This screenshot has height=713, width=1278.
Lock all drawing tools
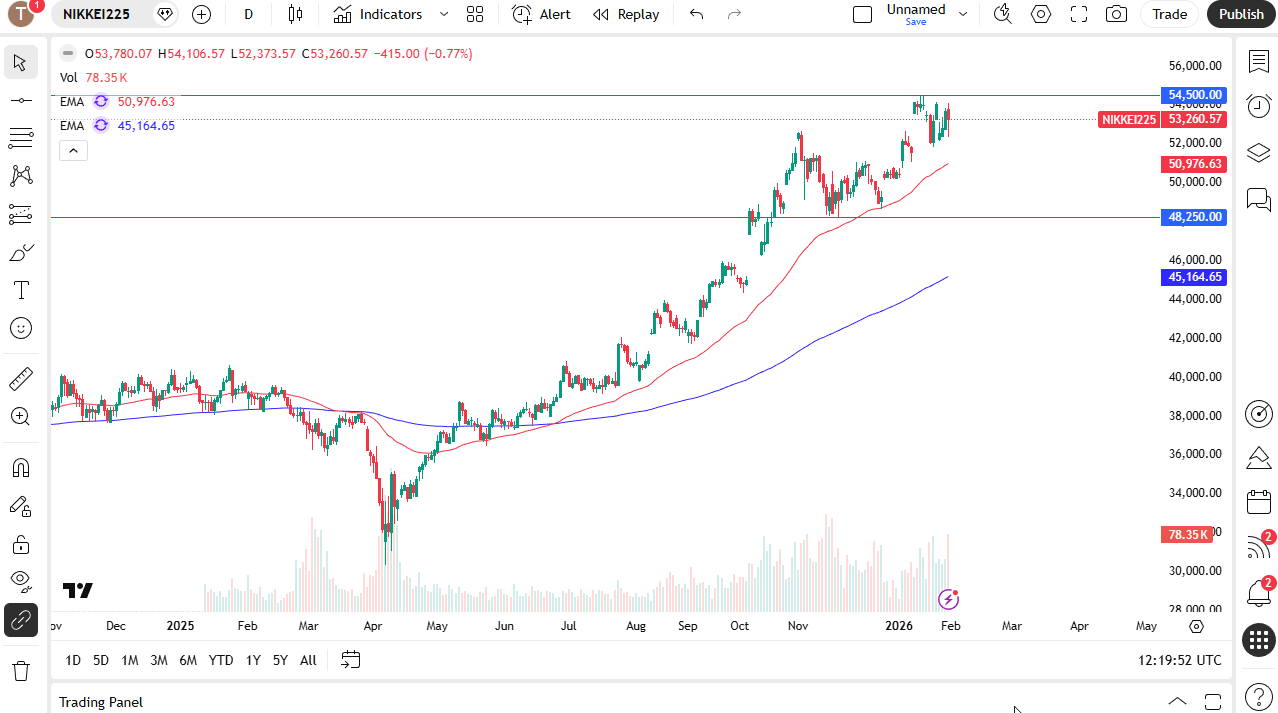point(20,544)
